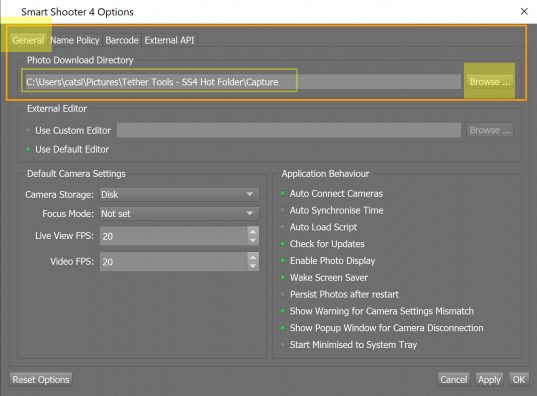Screen dimensions: 537x396
Task: Click the Cancel button
Action: pyautogui.click(x=453, y=379)
